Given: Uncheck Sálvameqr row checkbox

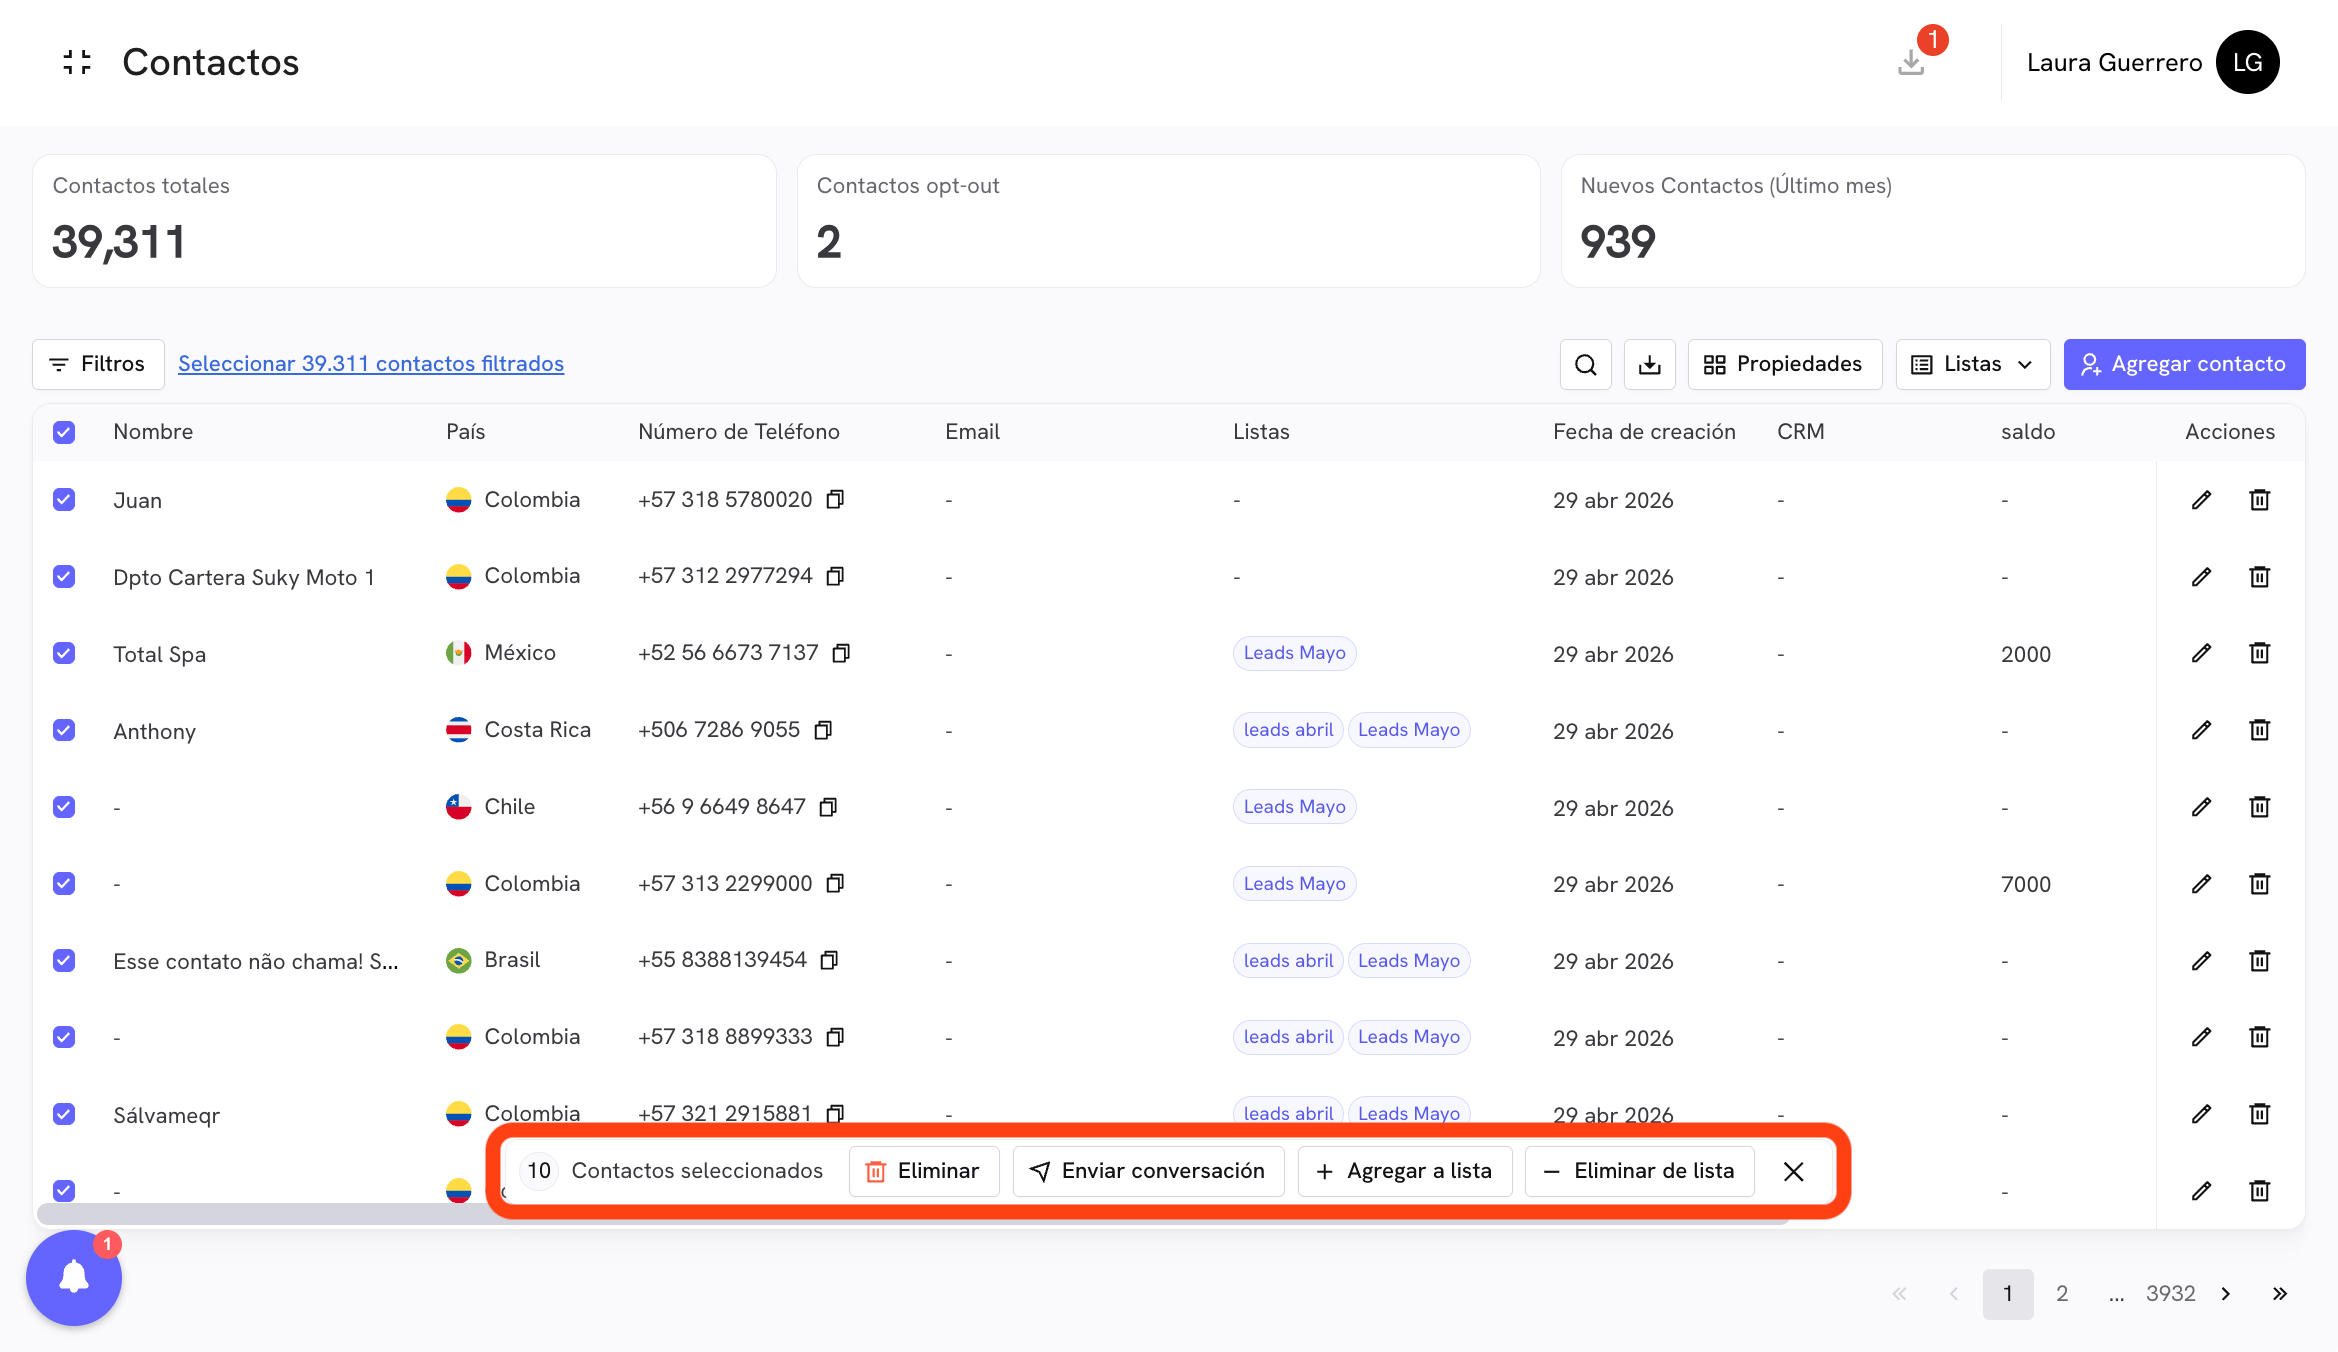Looking at the screenshot, I should (x=64, y=1114).
